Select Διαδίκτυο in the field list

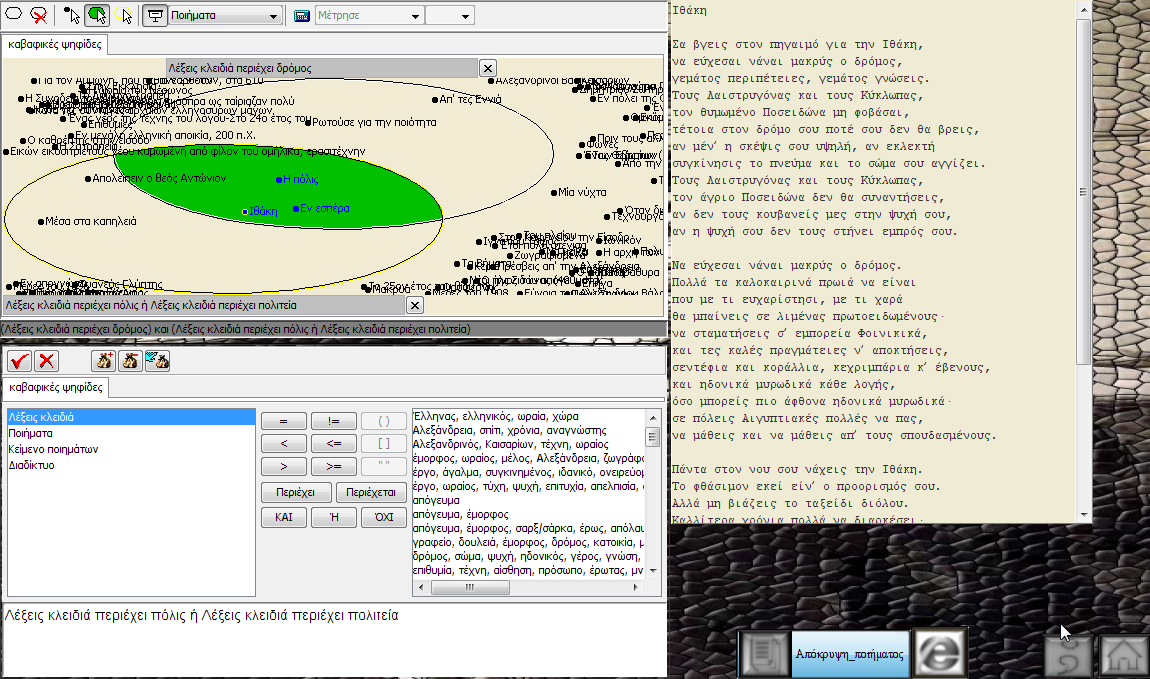coord(131,466)
